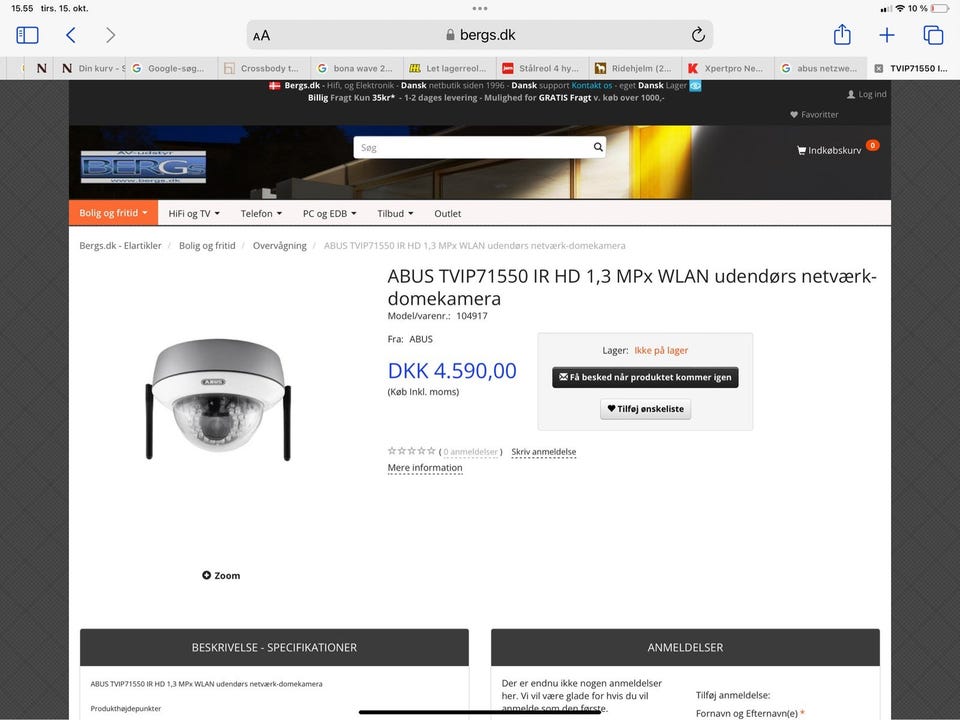Switch to the Let lagerreol tab
960x720 pixels.
450,68
